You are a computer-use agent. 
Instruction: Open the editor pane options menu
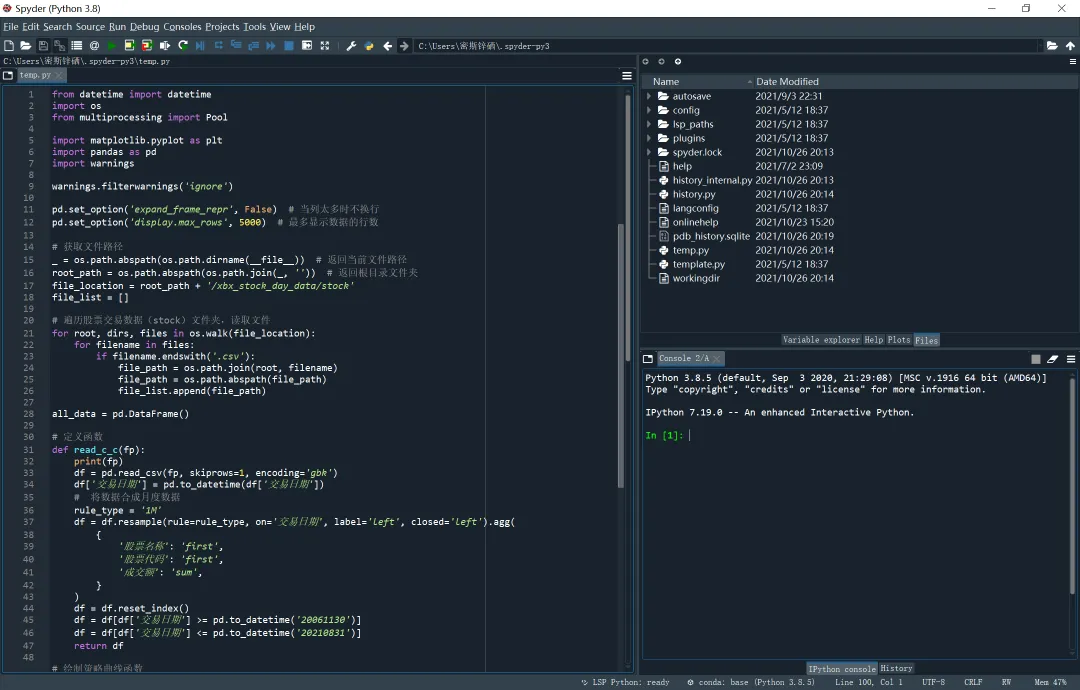coord(627,75)
